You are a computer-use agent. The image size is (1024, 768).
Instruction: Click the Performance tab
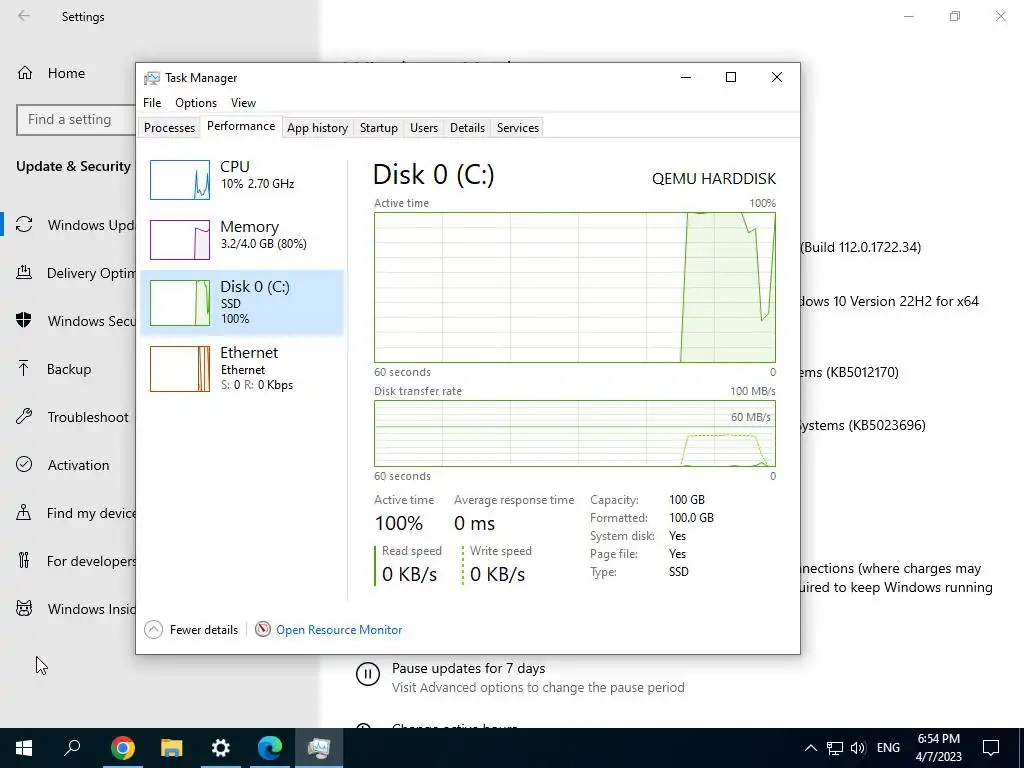[x=241, y=126]
